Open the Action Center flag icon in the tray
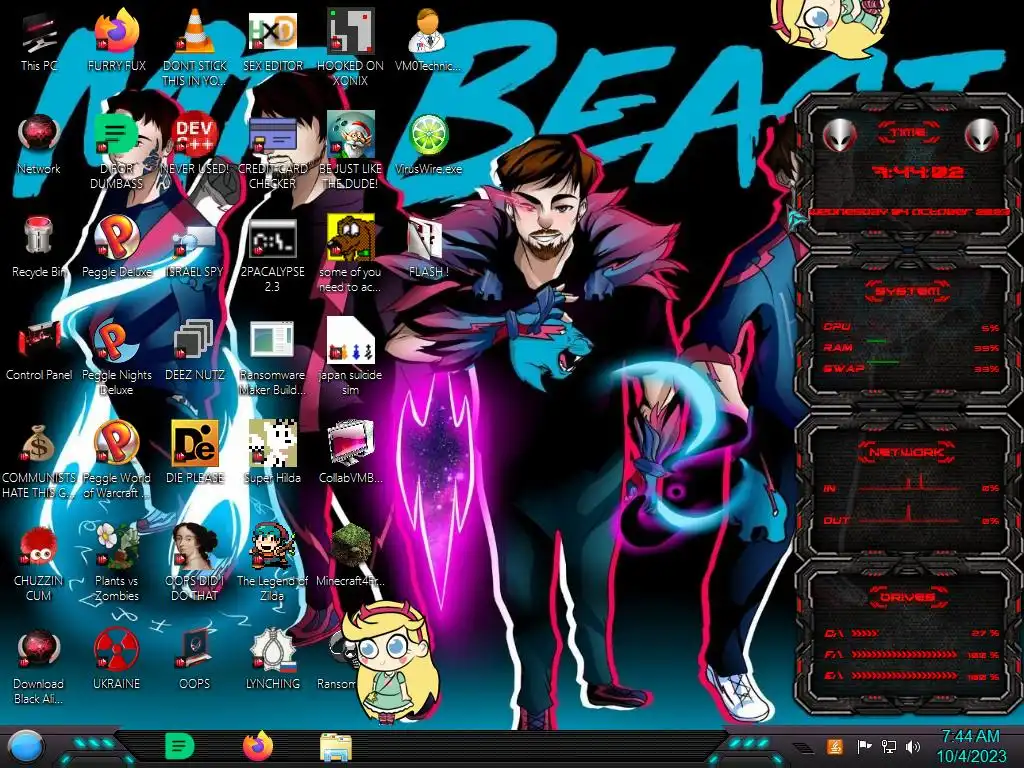This screenshot has height=768, width=1024. (863, 746)
